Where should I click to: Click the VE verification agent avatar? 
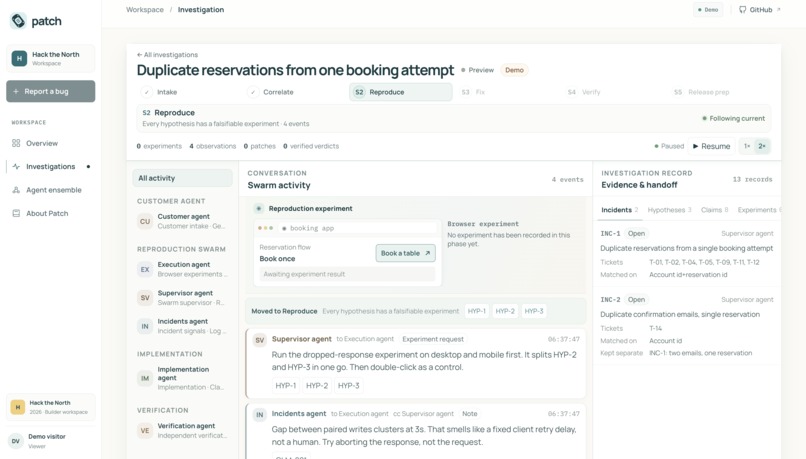coord(145,431)
